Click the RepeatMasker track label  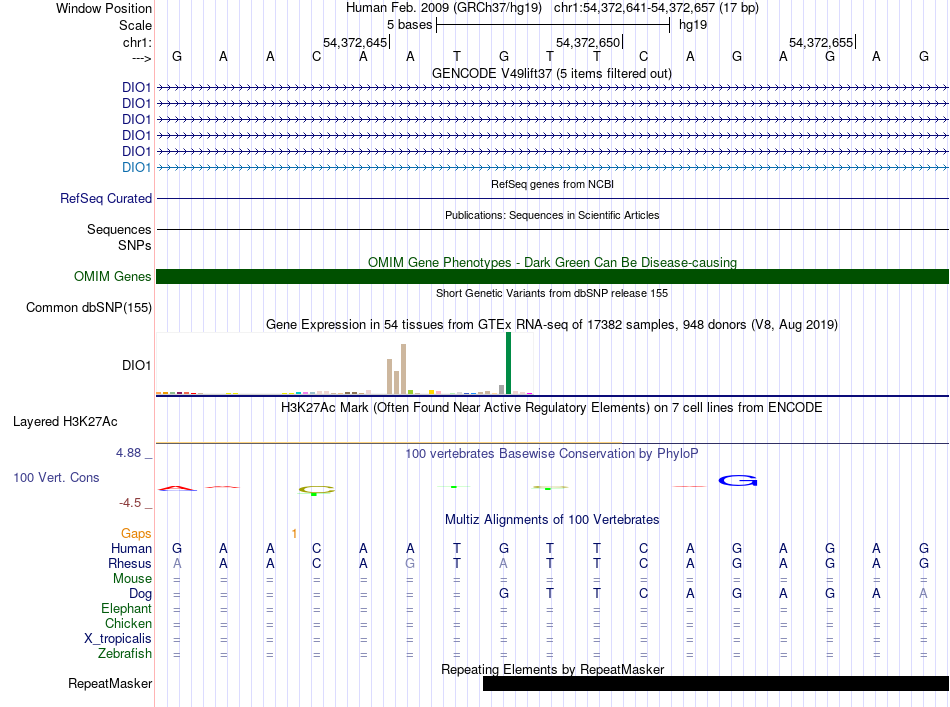click(110, 685)
